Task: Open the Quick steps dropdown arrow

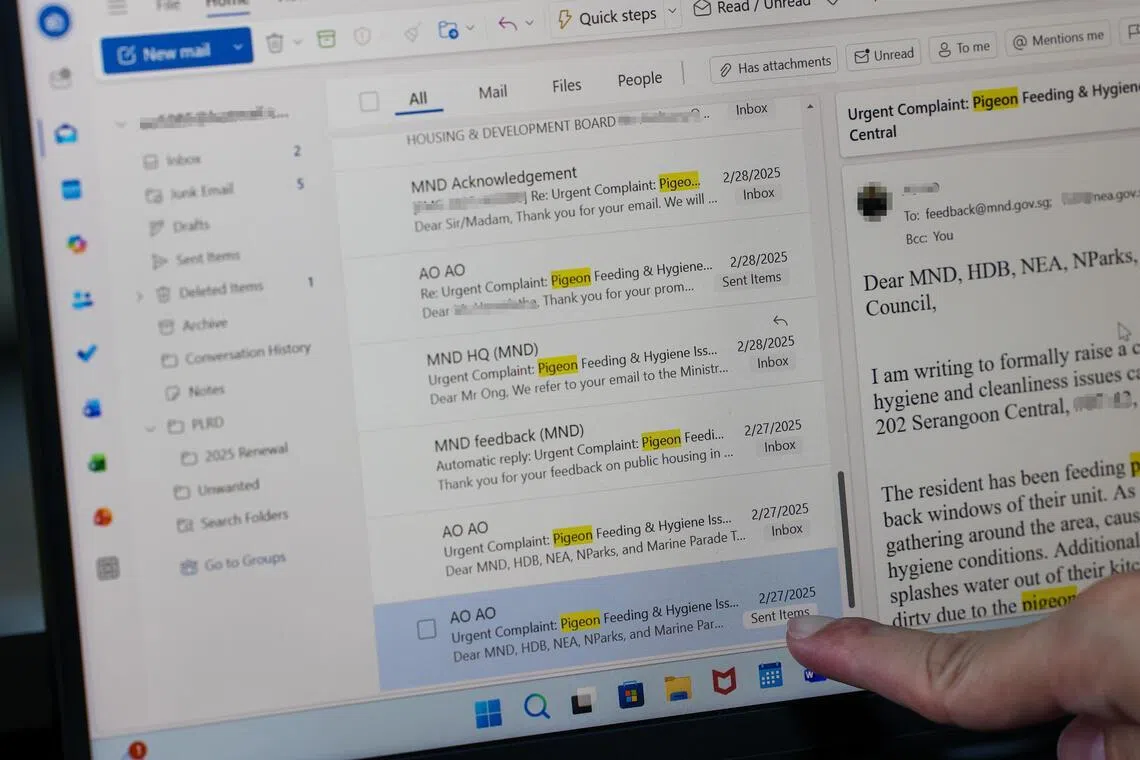Action: tap(672, 12)
